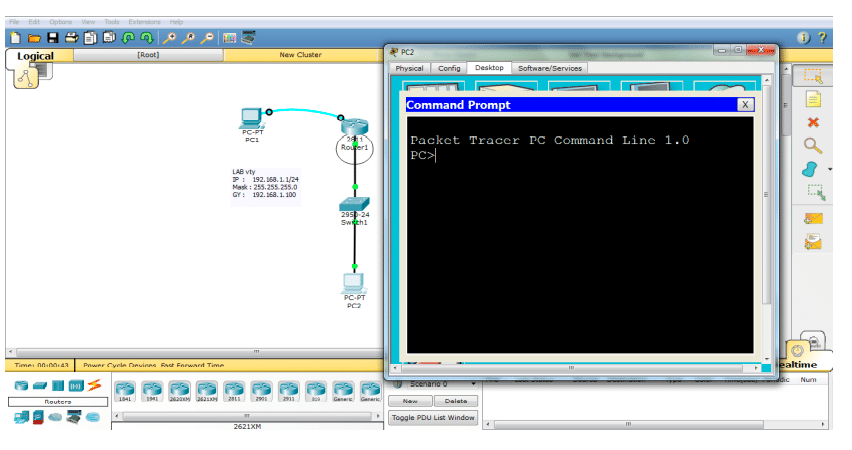Switch to Realtime mode tab

coord(797,364)
